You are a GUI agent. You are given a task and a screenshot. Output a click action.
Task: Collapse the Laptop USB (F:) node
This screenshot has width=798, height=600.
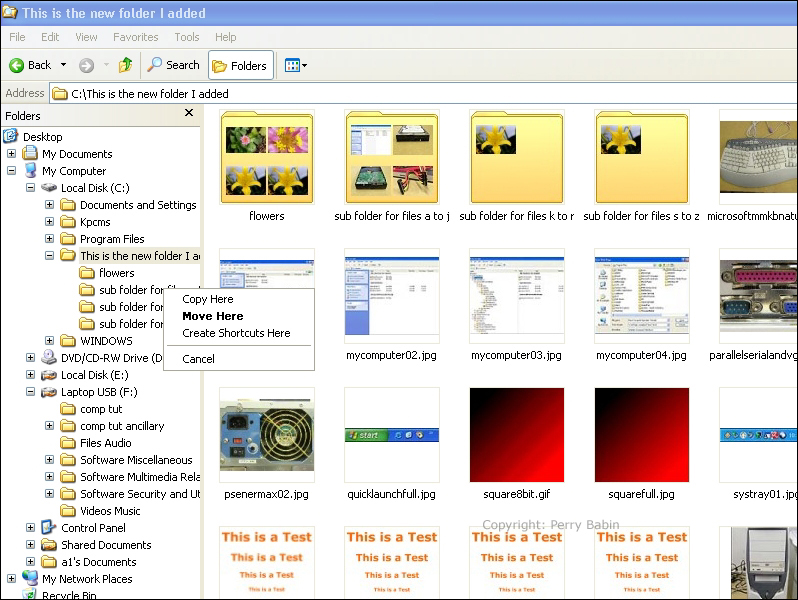pos(31,392)
